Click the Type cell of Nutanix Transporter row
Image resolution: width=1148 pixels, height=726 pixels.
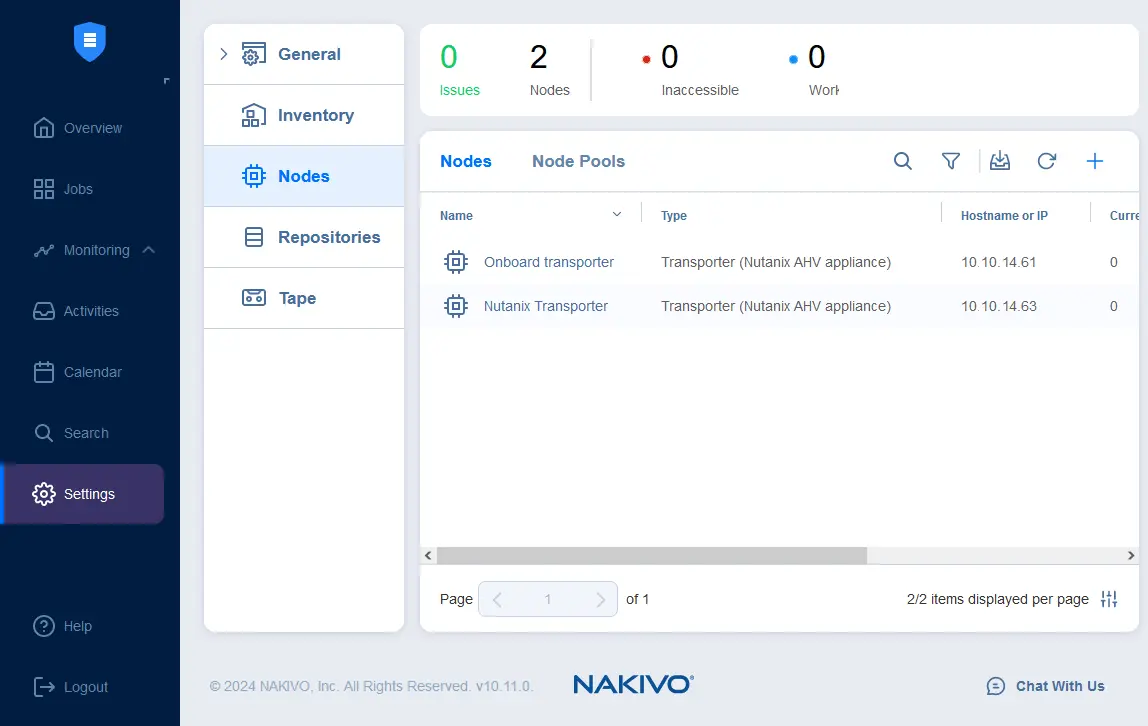(776, 306)
